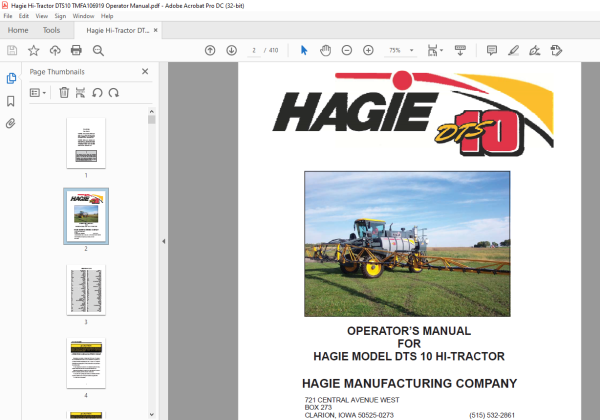This screenshot has width=600, height=420.
Task: Zoom out with minus icon
Action: (x=347, y=50)
